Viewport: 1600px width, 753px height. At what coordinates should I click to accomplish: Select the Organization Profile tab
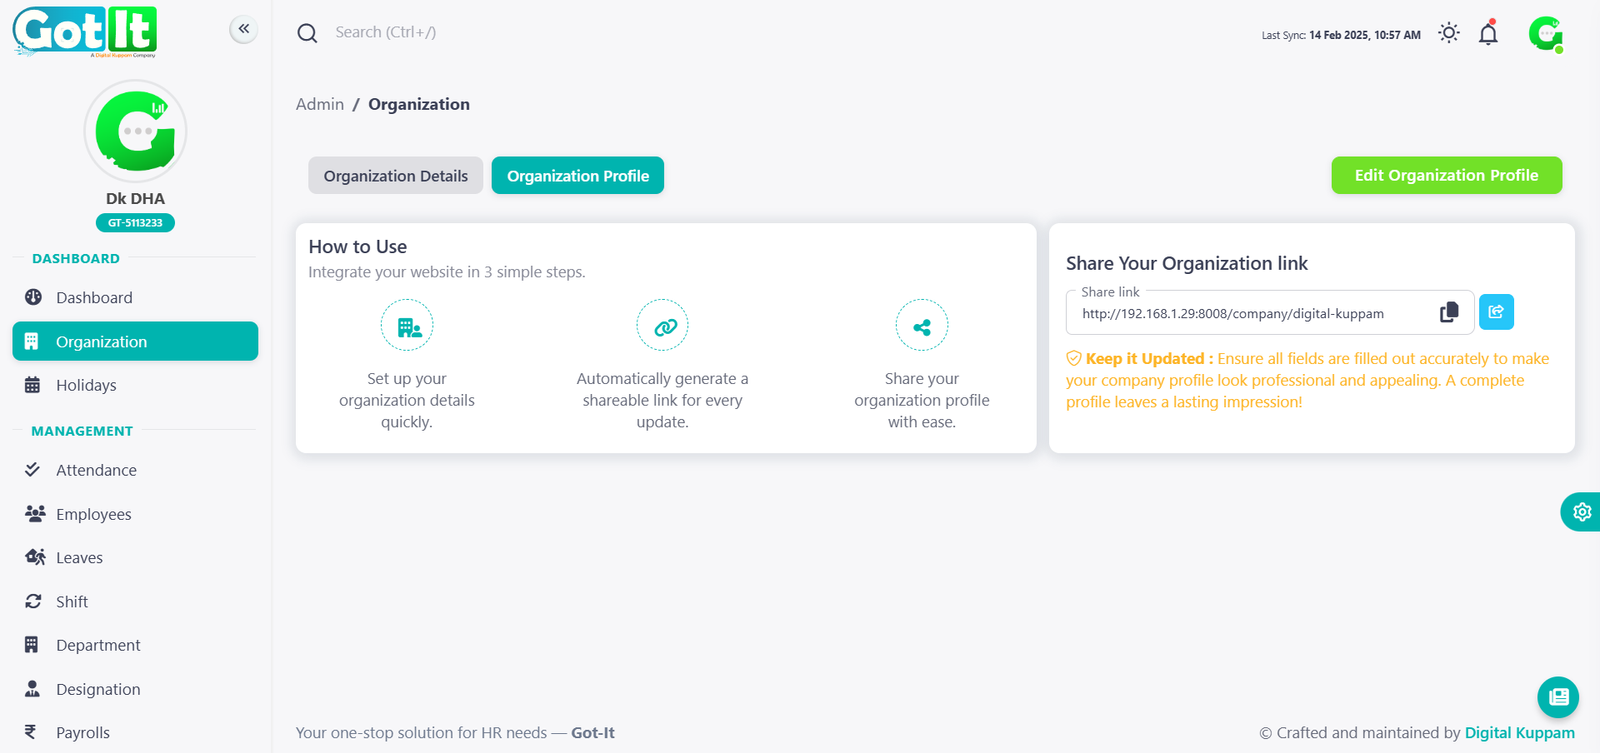[577, 176]
